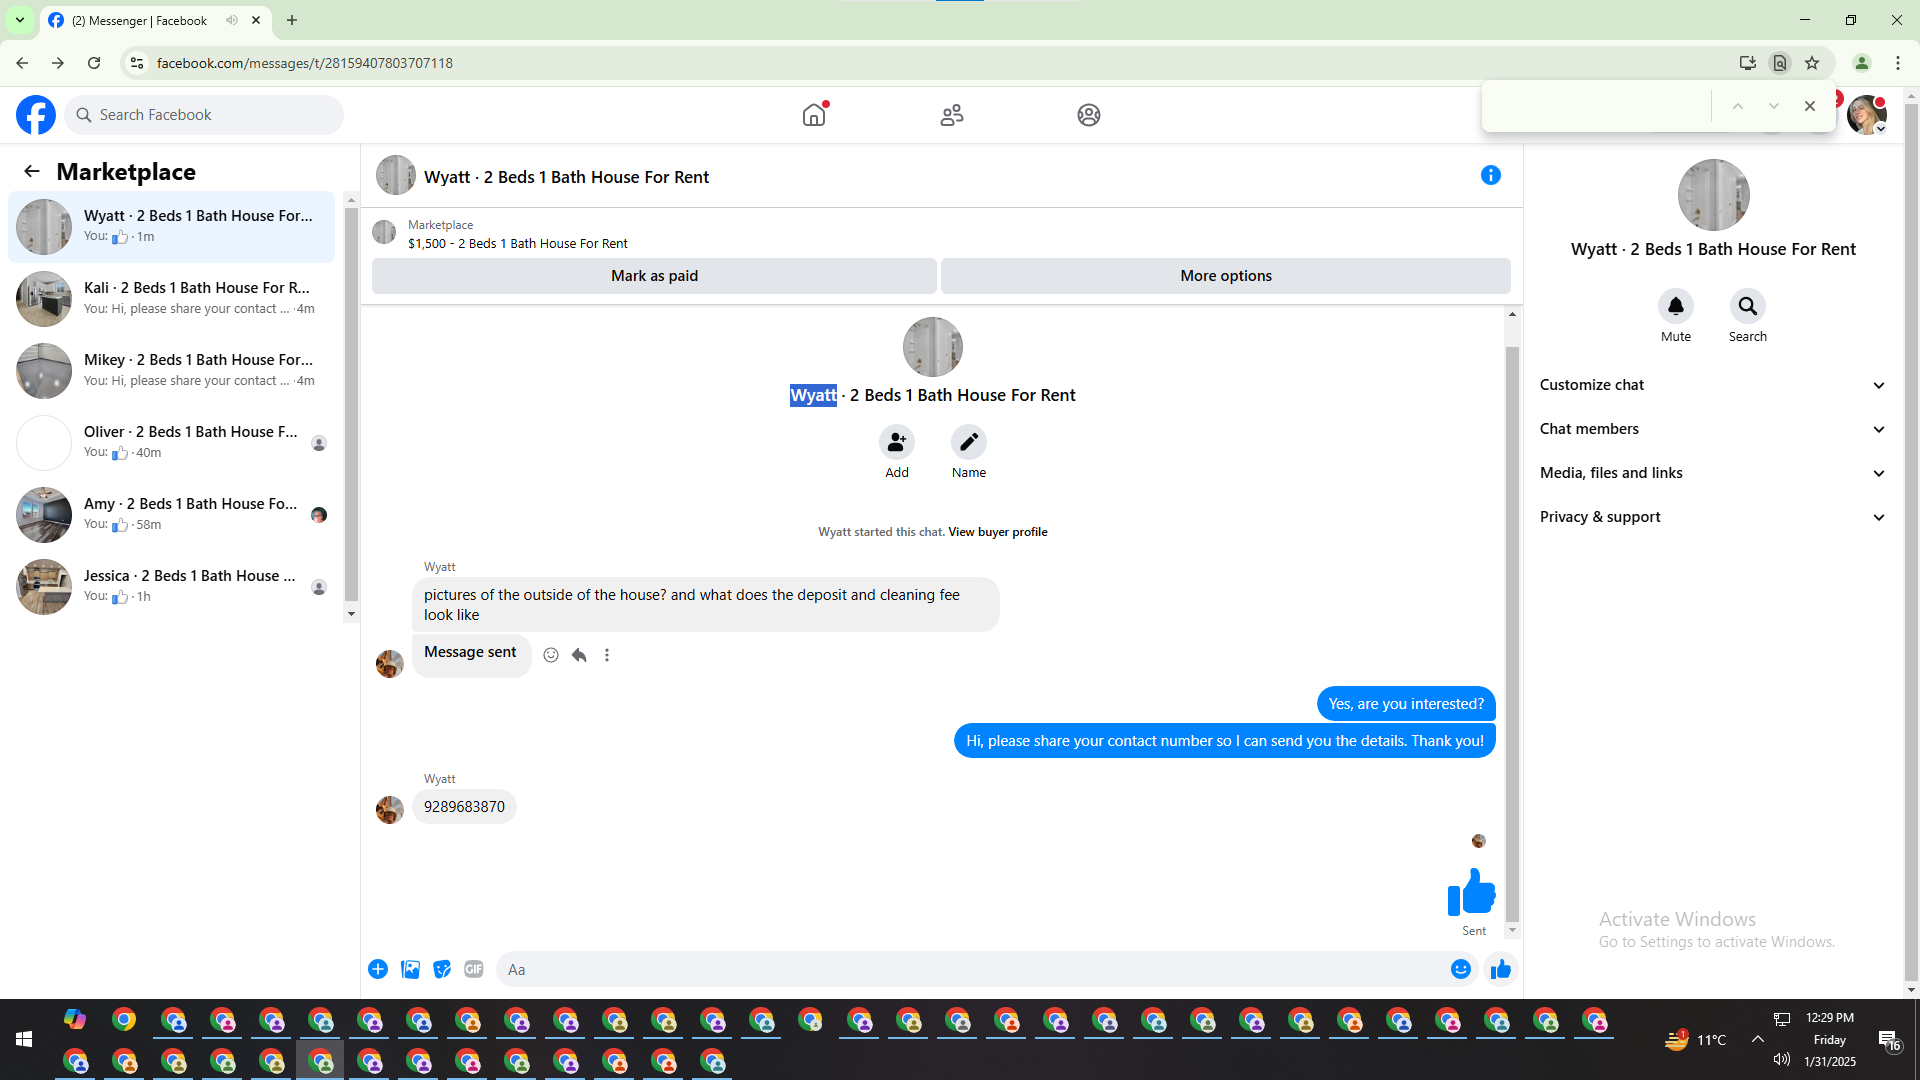Open Wyatt's listing thumbnail in right panel
The width and height of the screenshot is (1920, 1080).
coord(1713,195)
